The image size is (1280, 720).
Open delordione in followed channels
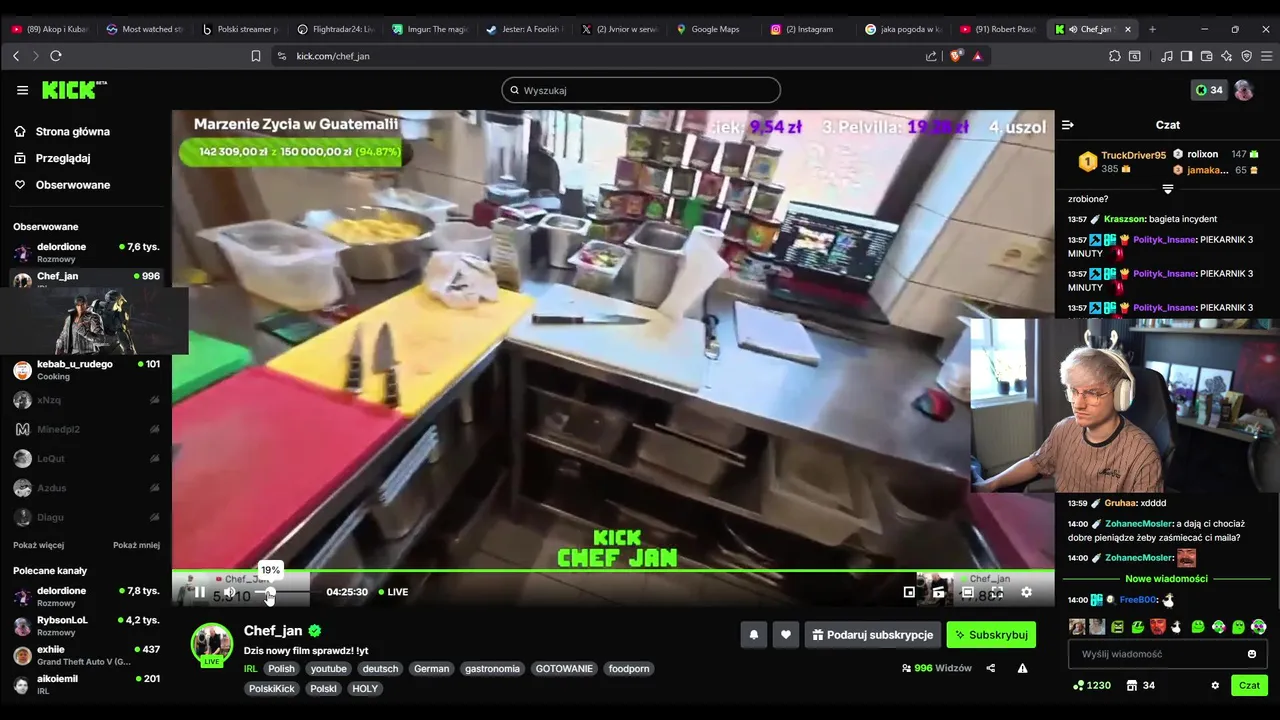[x=86, y=252]
